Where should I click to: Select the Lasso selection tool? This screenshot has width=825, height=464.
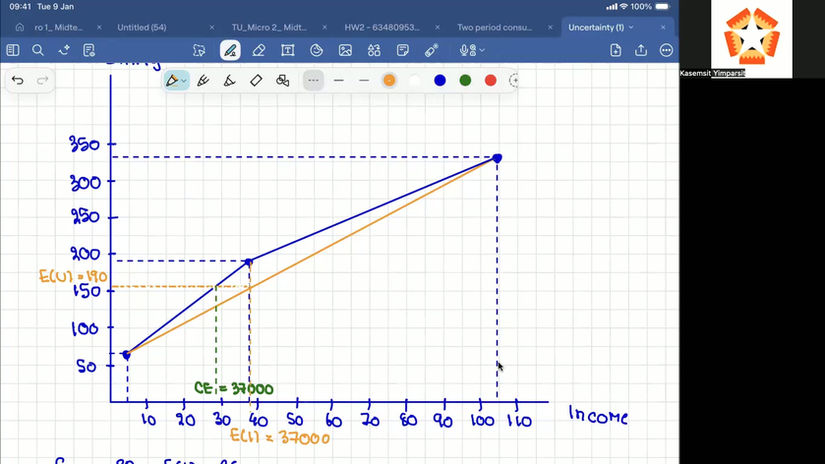click(x=199, y=50)
